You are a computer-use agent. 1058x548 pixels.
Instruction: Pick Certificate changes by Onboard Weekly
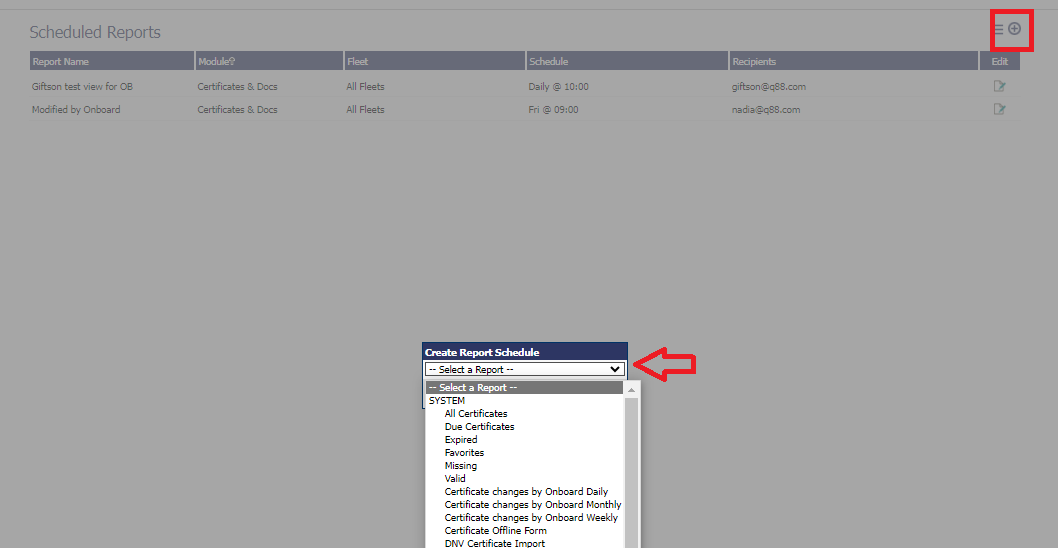pyautogui.click(x=531, y=518)
